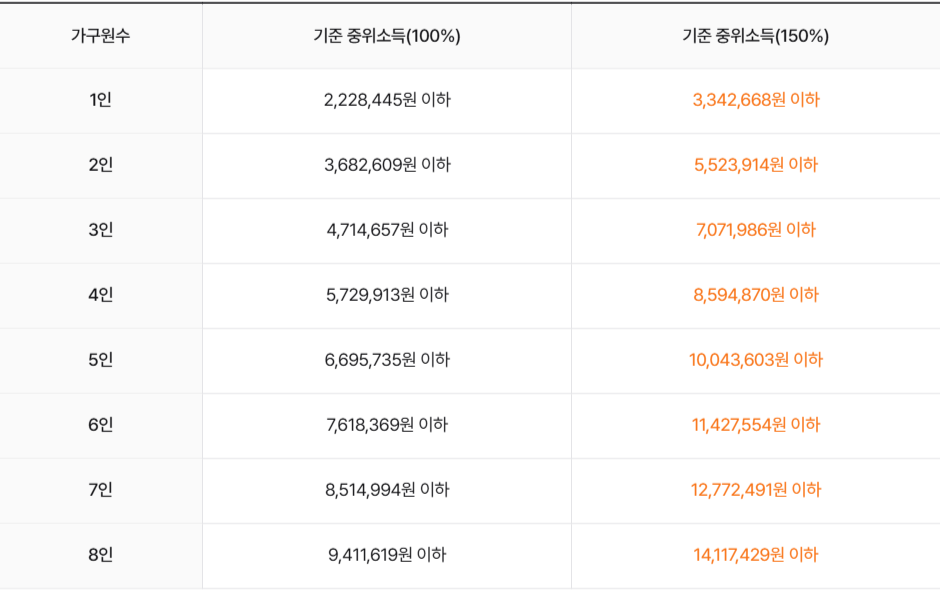
Task: Select the 4,714,657원 이하 cell
Action: (387, 230)
